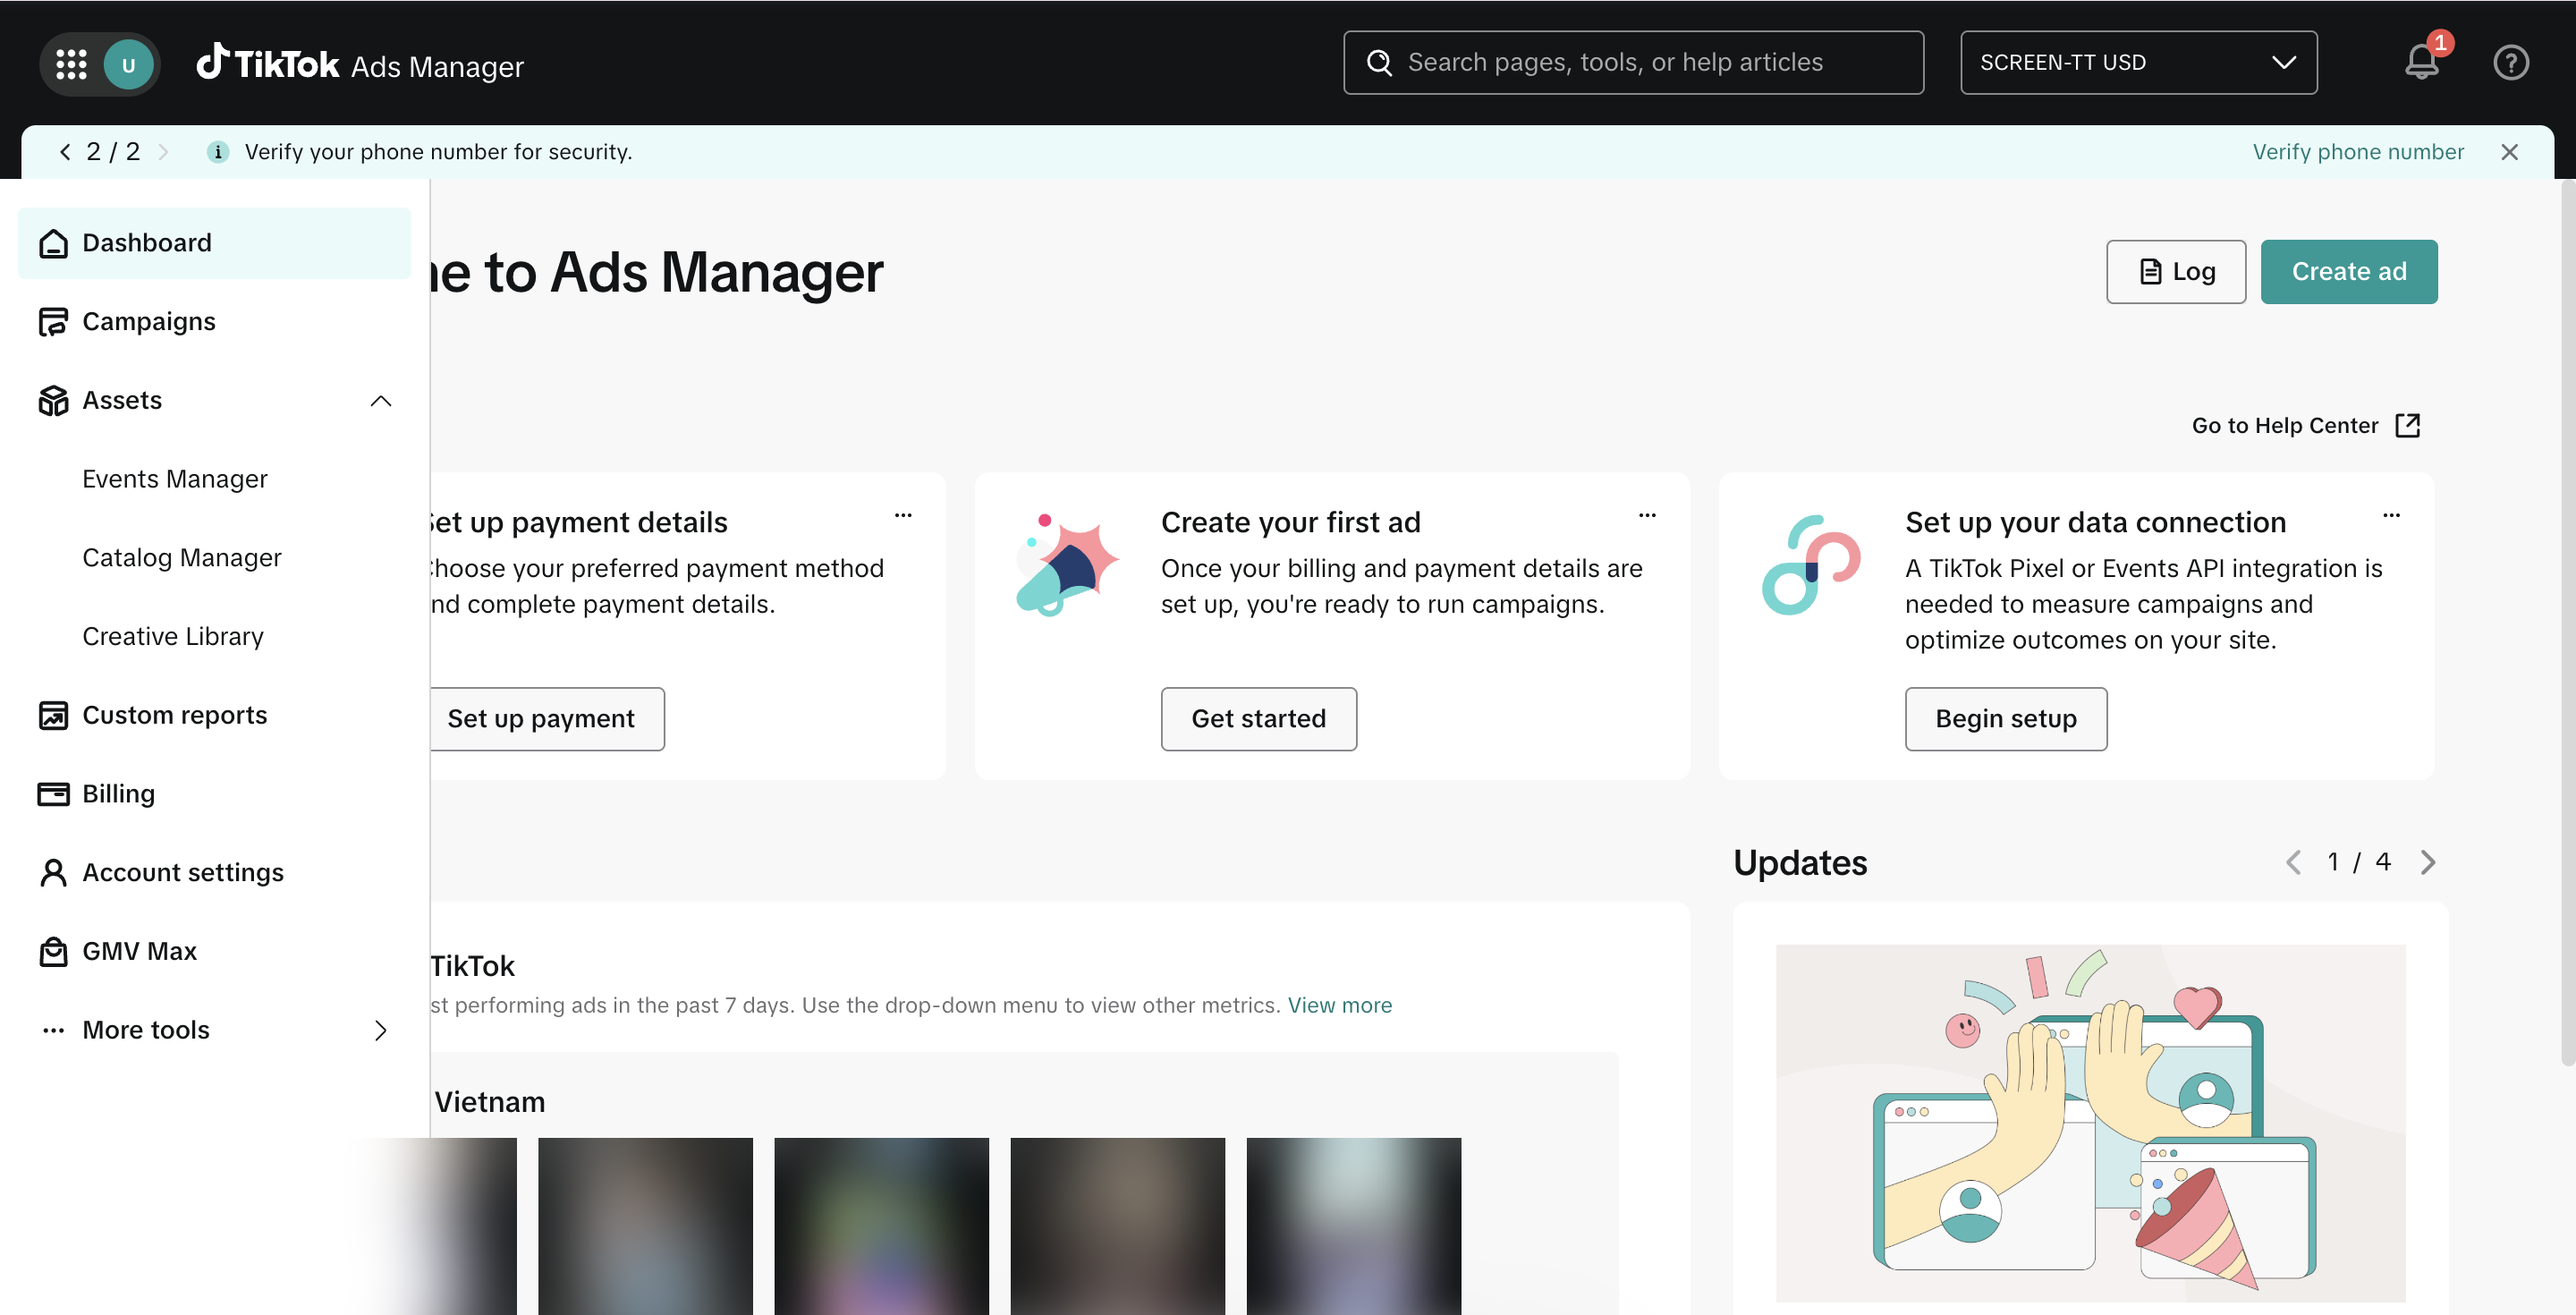This screenshot has width=2576, height=1315.
Task: Click the GMV Max bag icon
Action: coord(53,952)
